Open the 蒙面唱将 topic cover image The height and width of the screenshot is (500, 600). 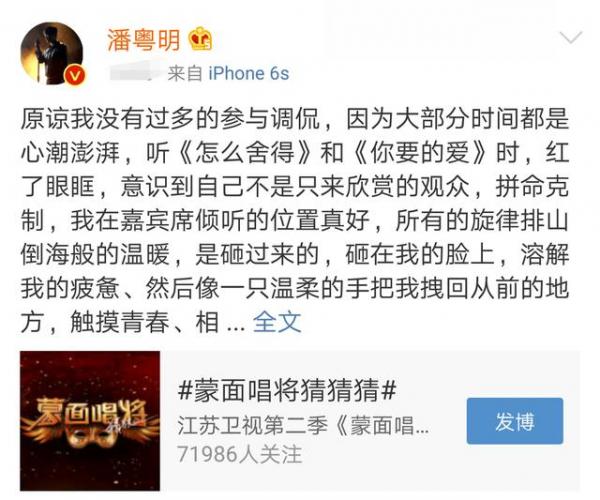pyautogui.click(x=90, y=420)
